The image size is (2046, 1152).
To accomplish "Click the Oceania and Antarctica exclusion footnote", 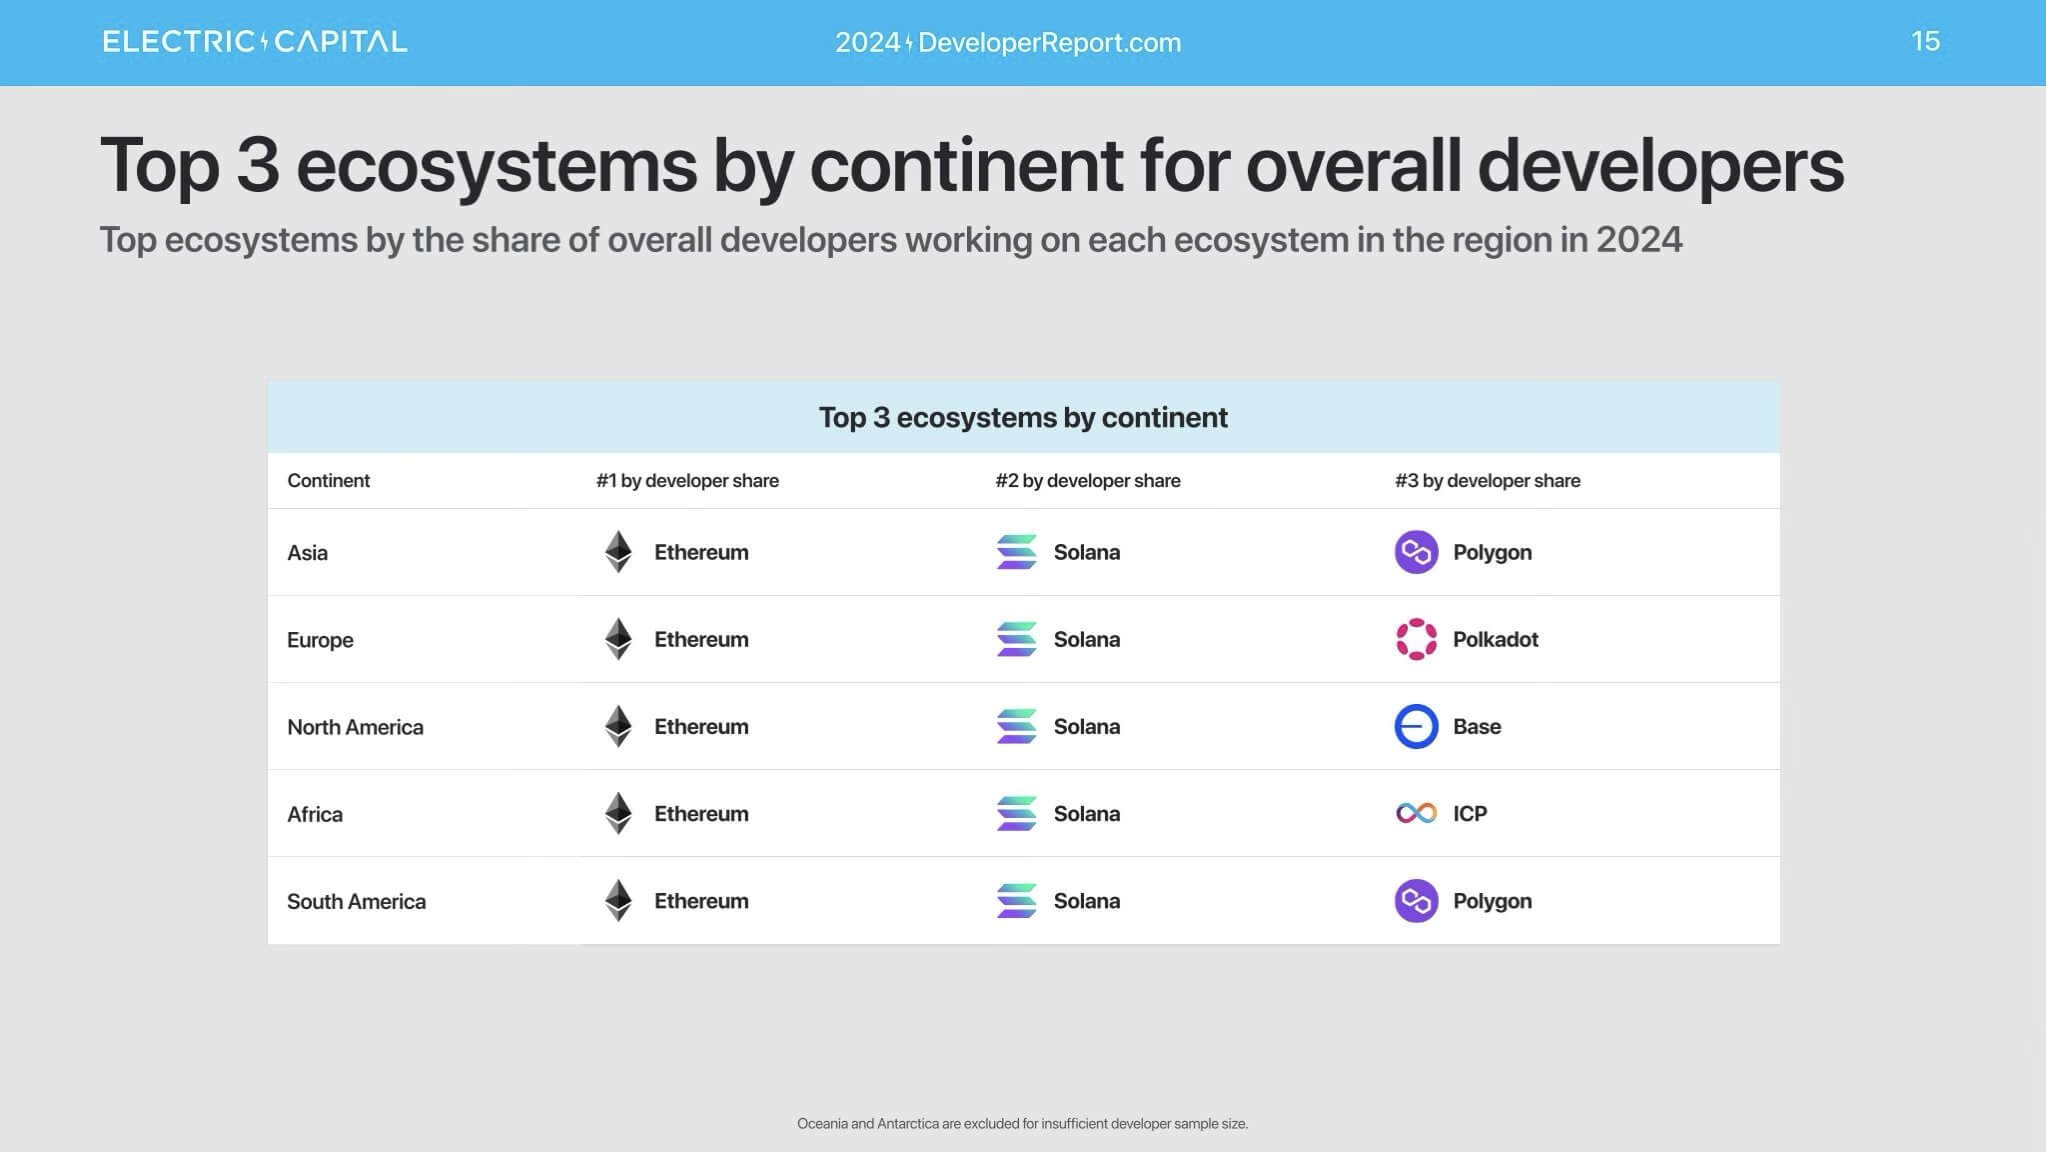I will [1022, 1124].
